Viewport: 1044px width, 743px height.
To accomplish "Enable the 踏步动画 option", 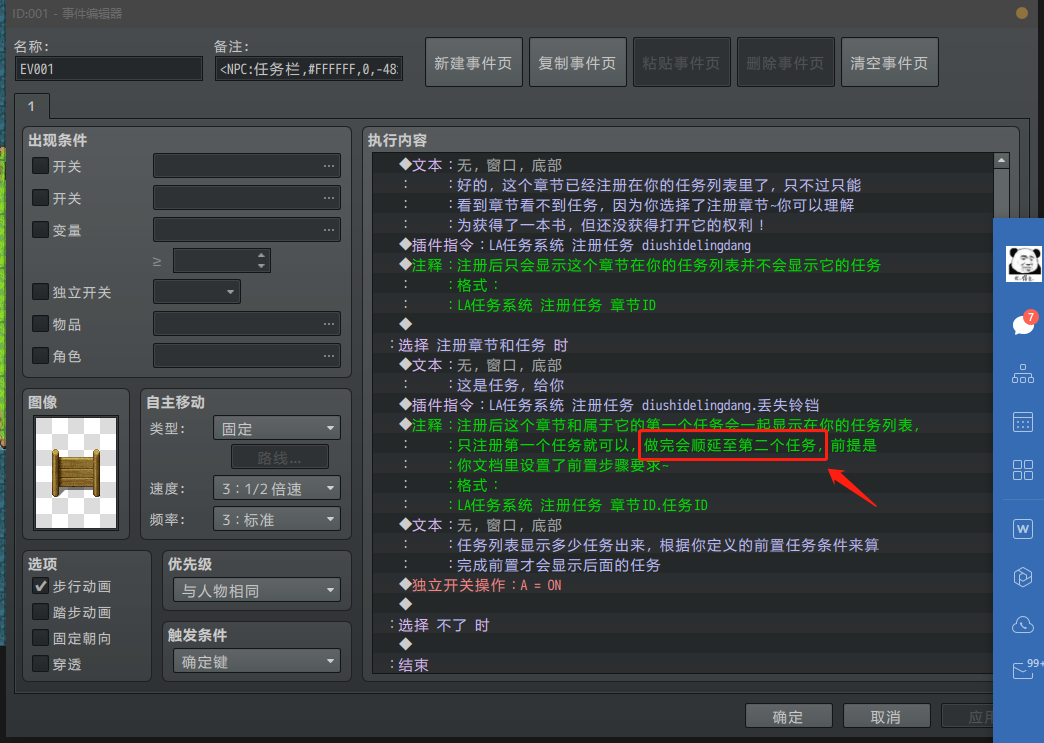I will (x=41, y=612).
